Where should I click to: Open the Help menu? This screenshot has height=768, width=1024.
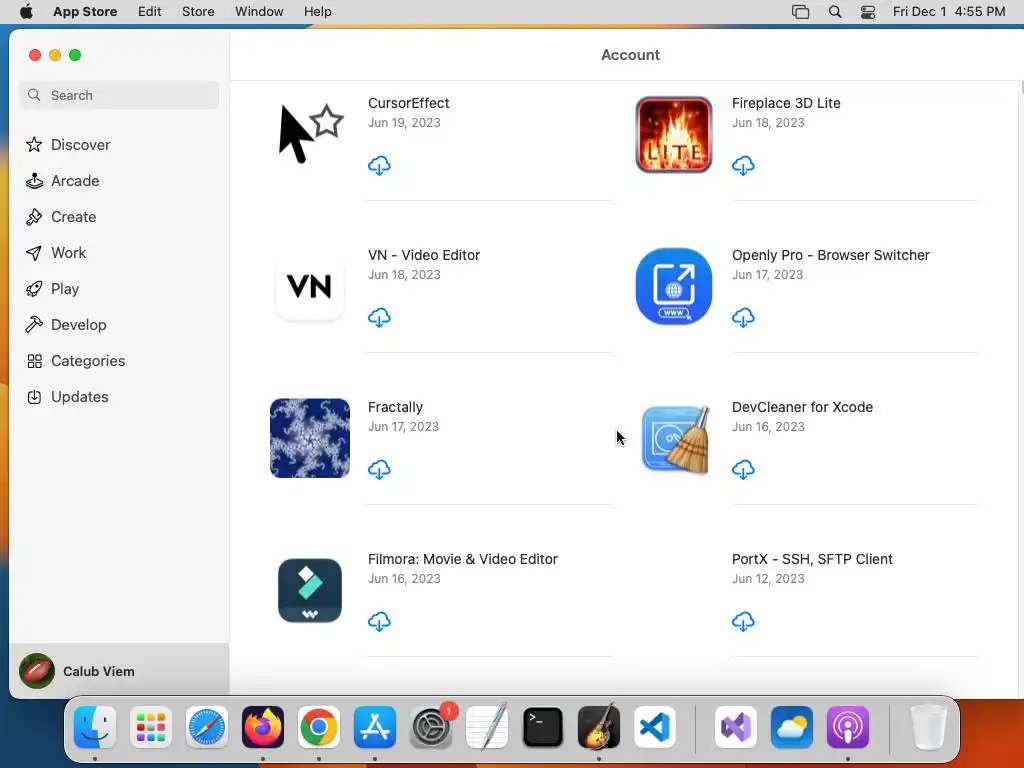click(x=317, y=12)
